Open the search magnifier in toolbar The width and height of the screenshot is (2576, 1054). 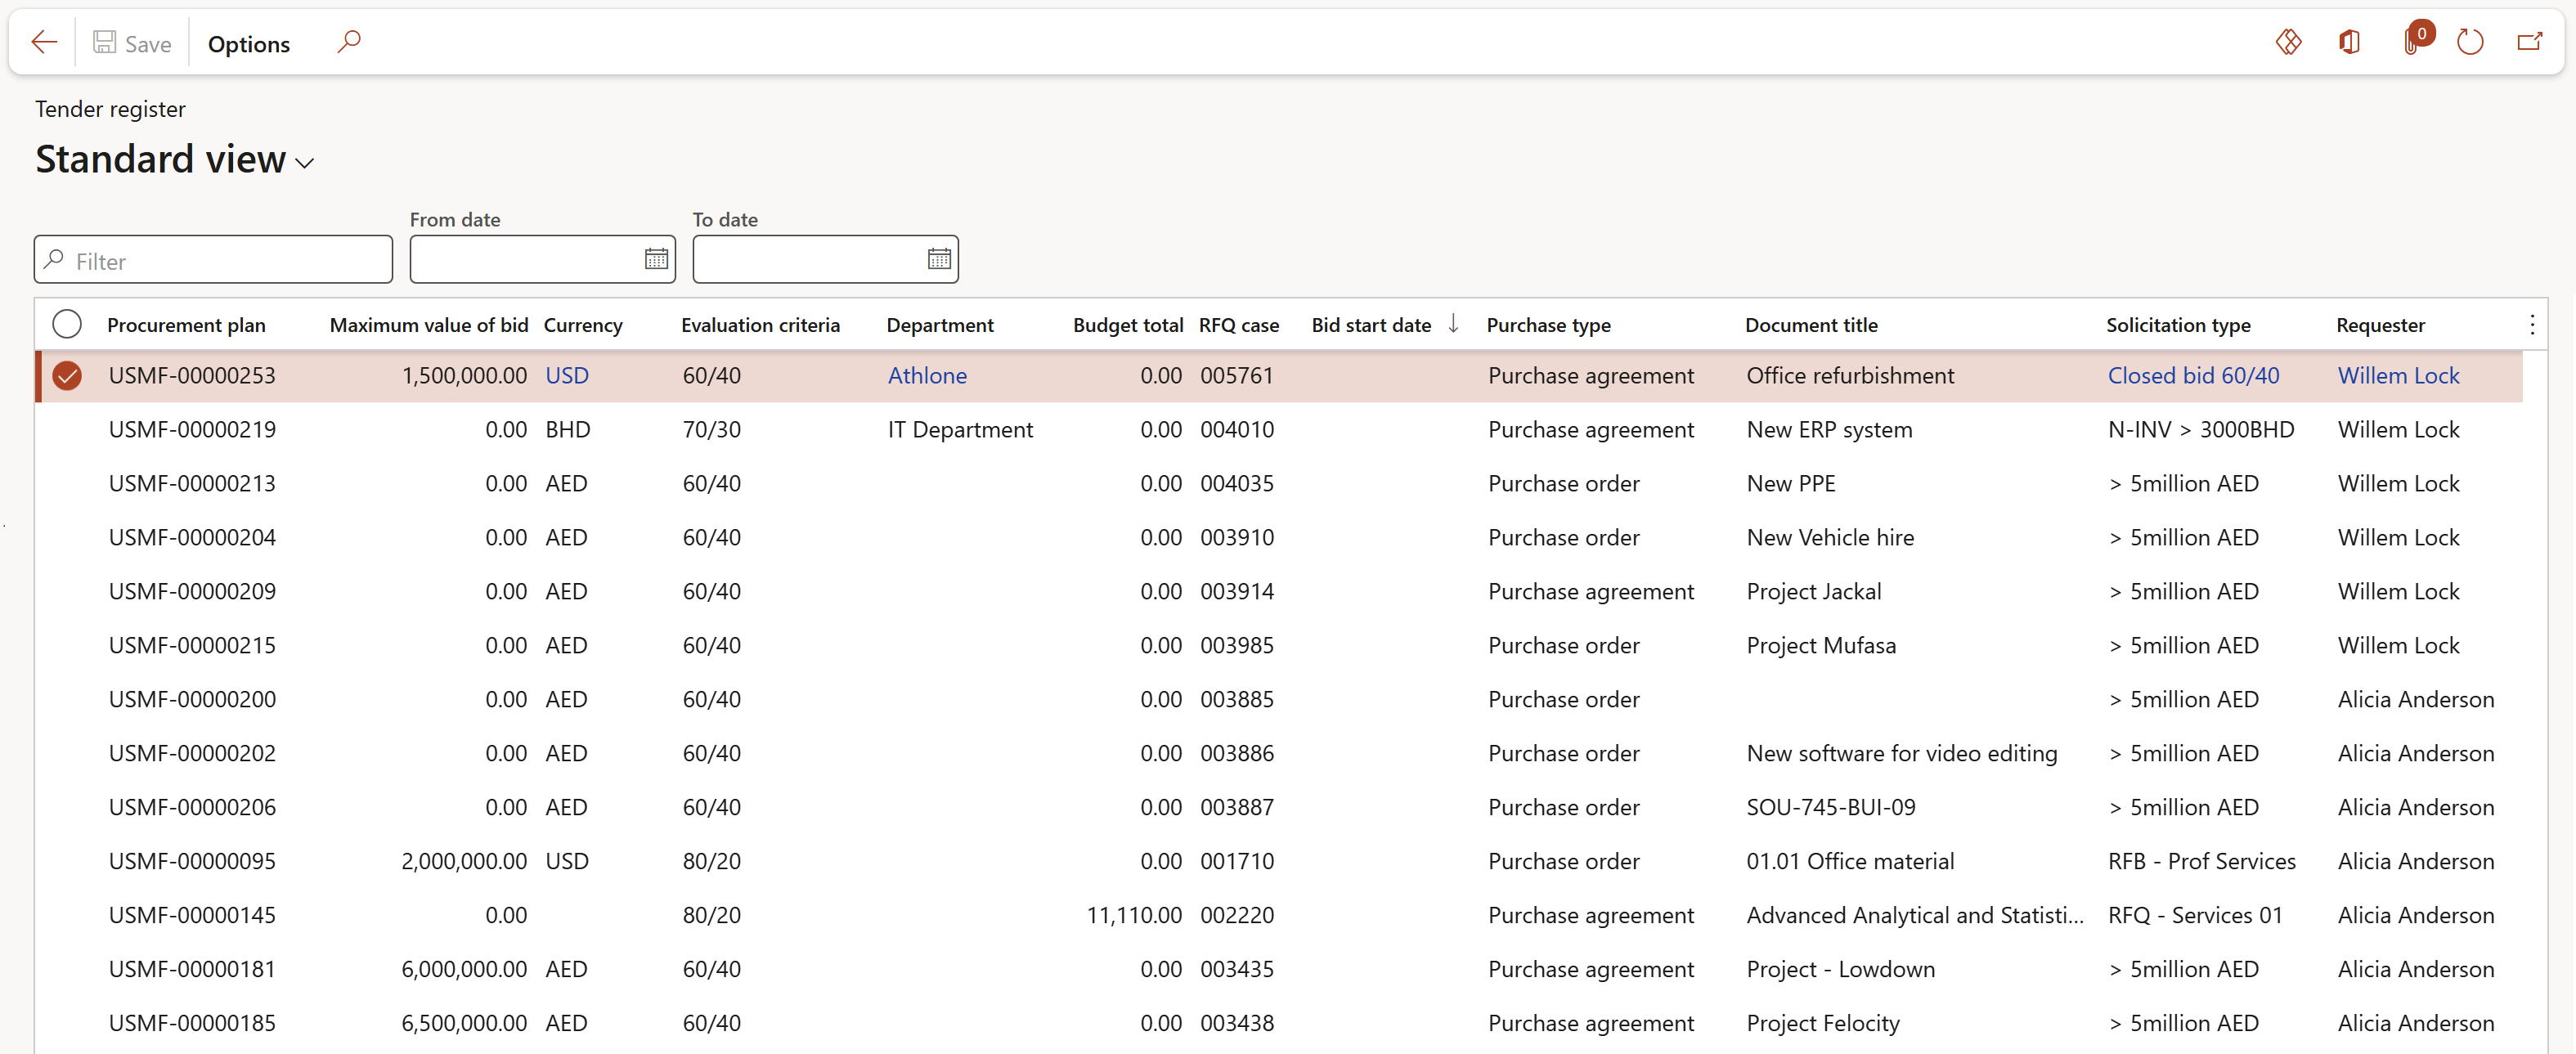pyautogui.click(x=348, y=42)
